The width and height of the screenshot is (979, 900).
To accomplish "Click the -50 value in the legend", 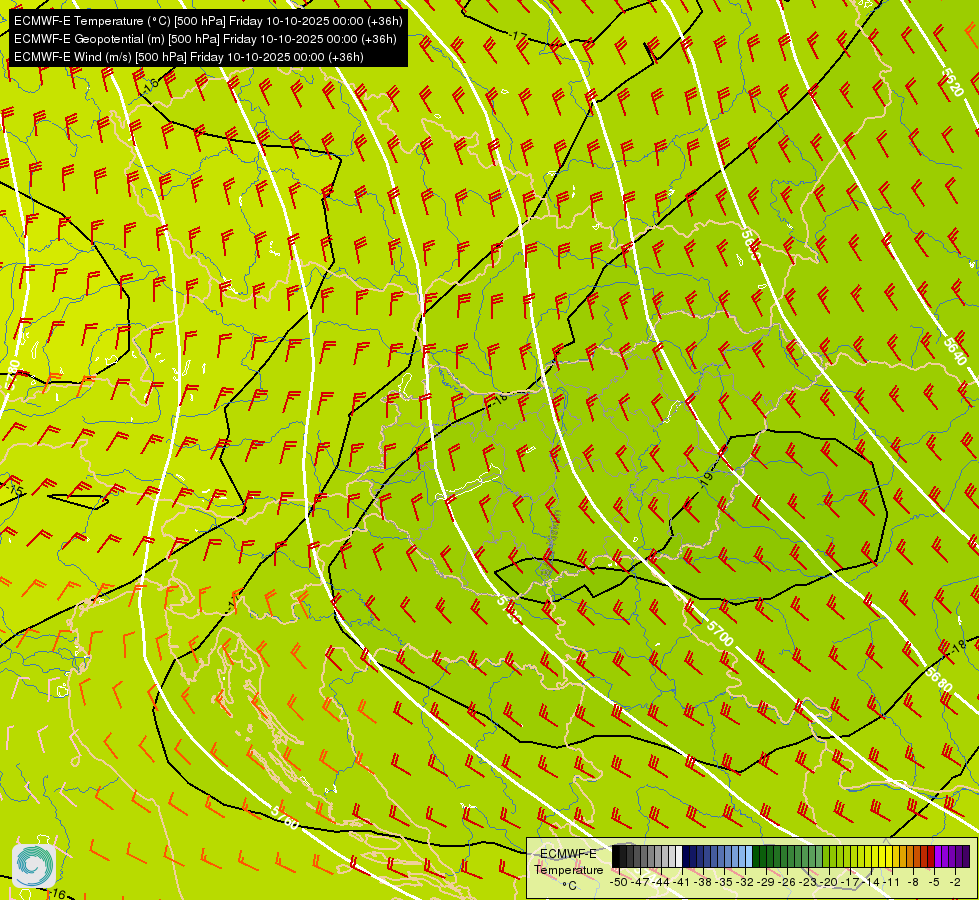I will pos(619,883).
